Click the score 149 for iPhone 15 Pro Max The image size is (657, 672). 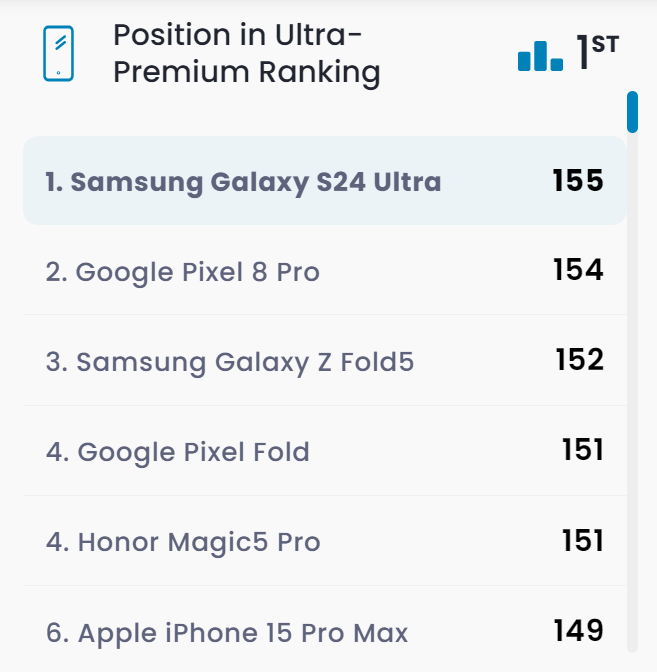[x=578, y=631]
